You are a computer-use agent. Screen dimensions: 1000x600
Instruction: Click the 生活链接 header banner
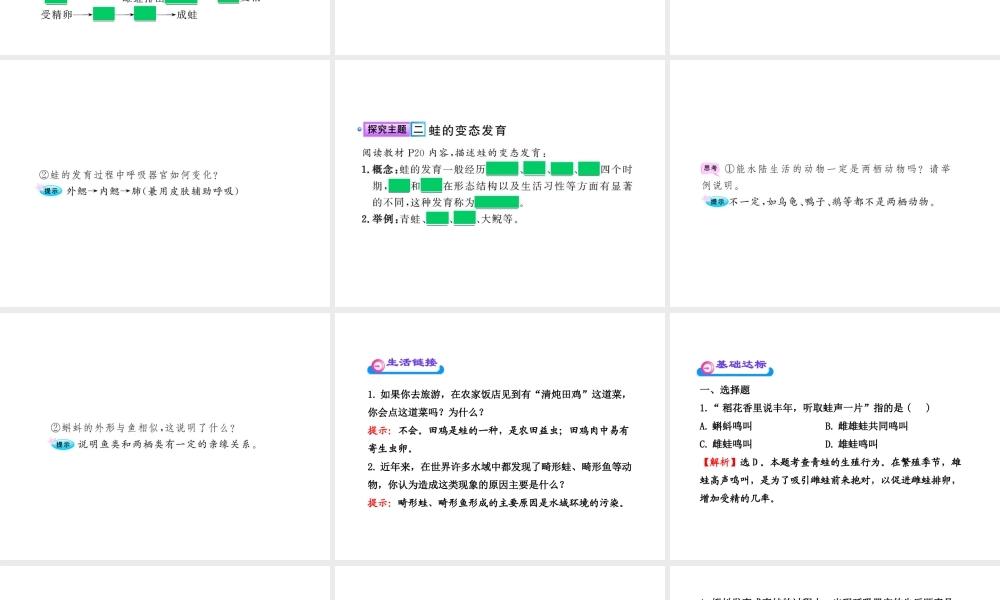pos(406,365)
